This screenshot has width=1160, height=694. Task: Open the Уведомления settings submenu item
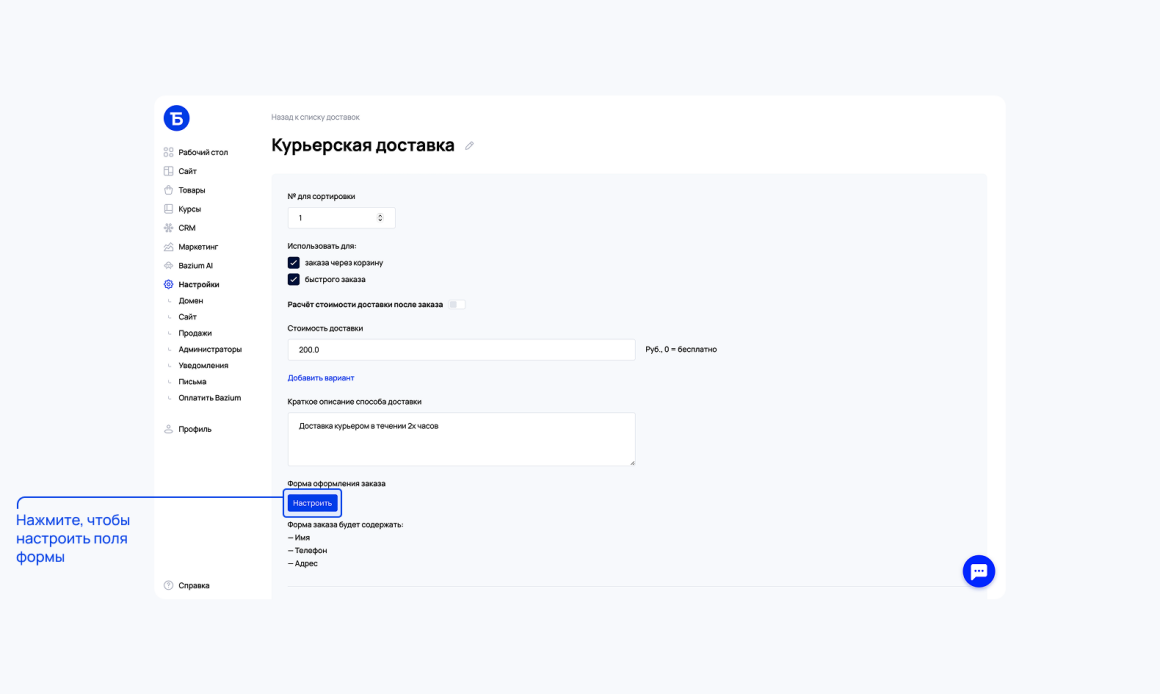pos(203,365)
